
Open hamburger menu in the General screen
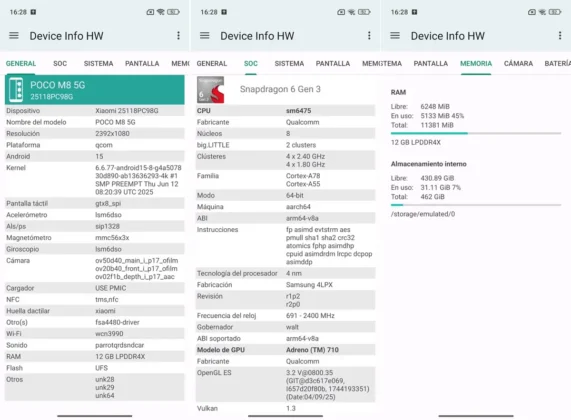tap(14, 35)
